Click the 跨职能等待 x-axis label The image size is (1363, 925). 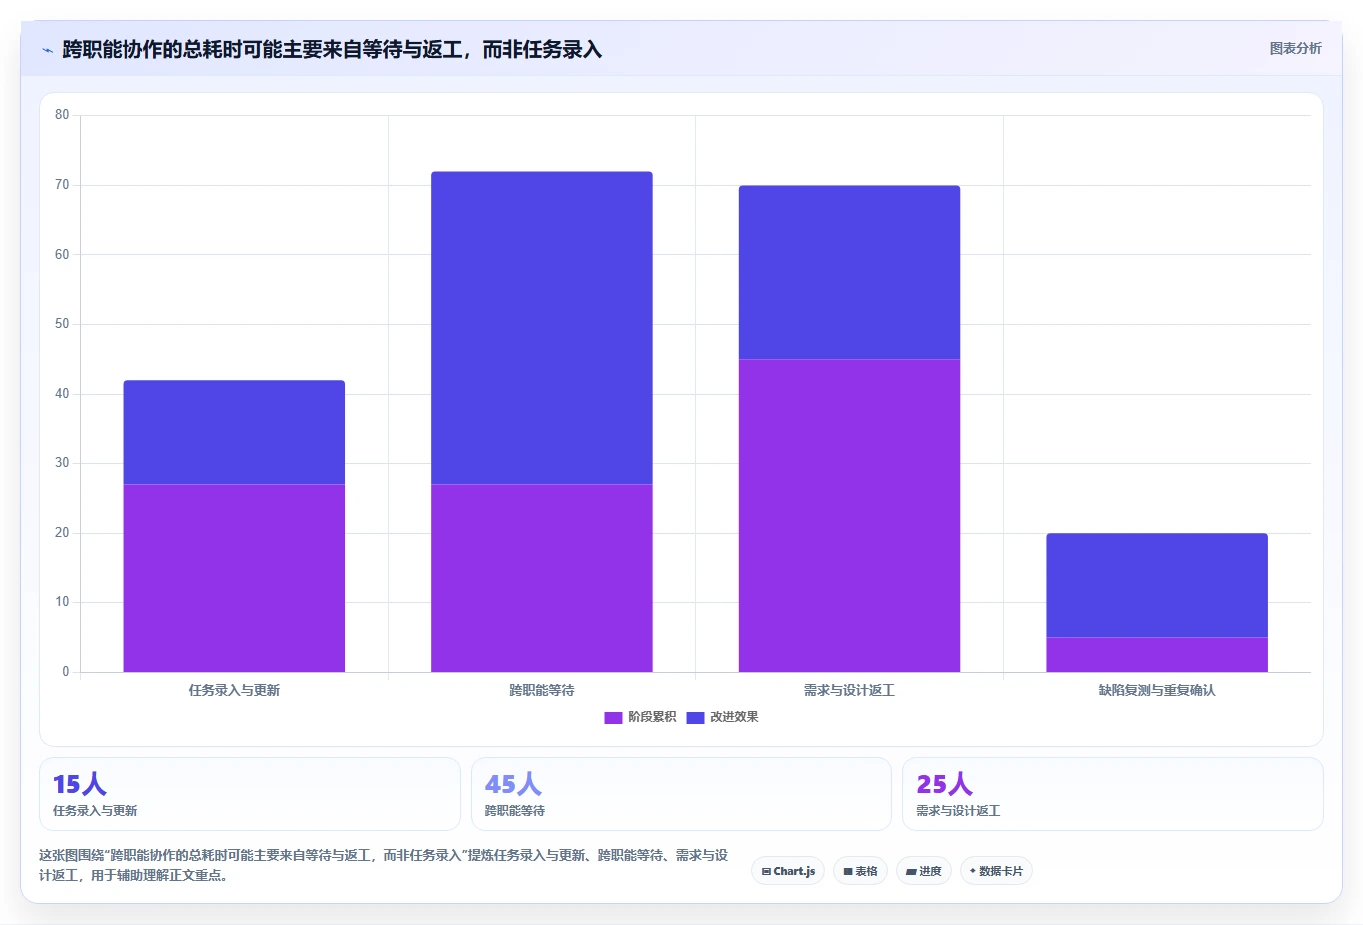pos(542,690)
